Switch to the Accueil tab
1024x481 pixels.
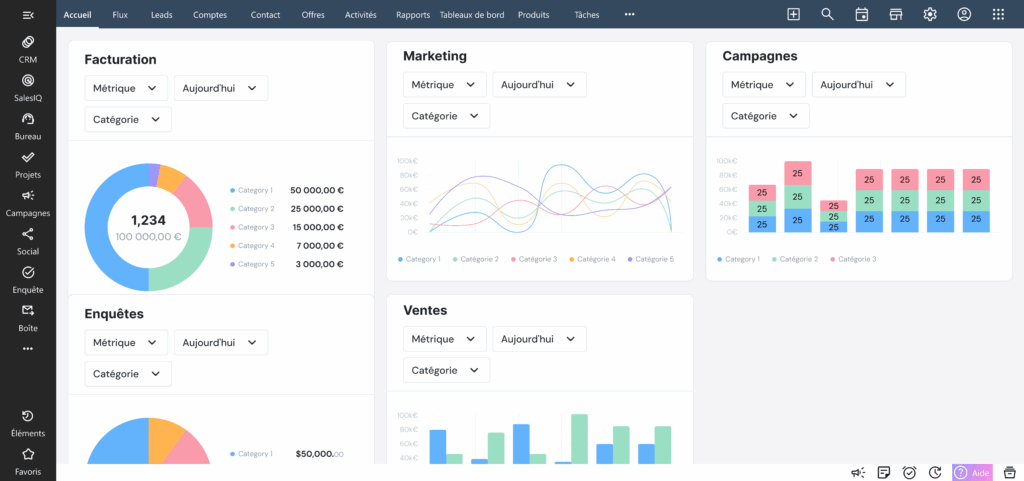[x=78, y=14]
